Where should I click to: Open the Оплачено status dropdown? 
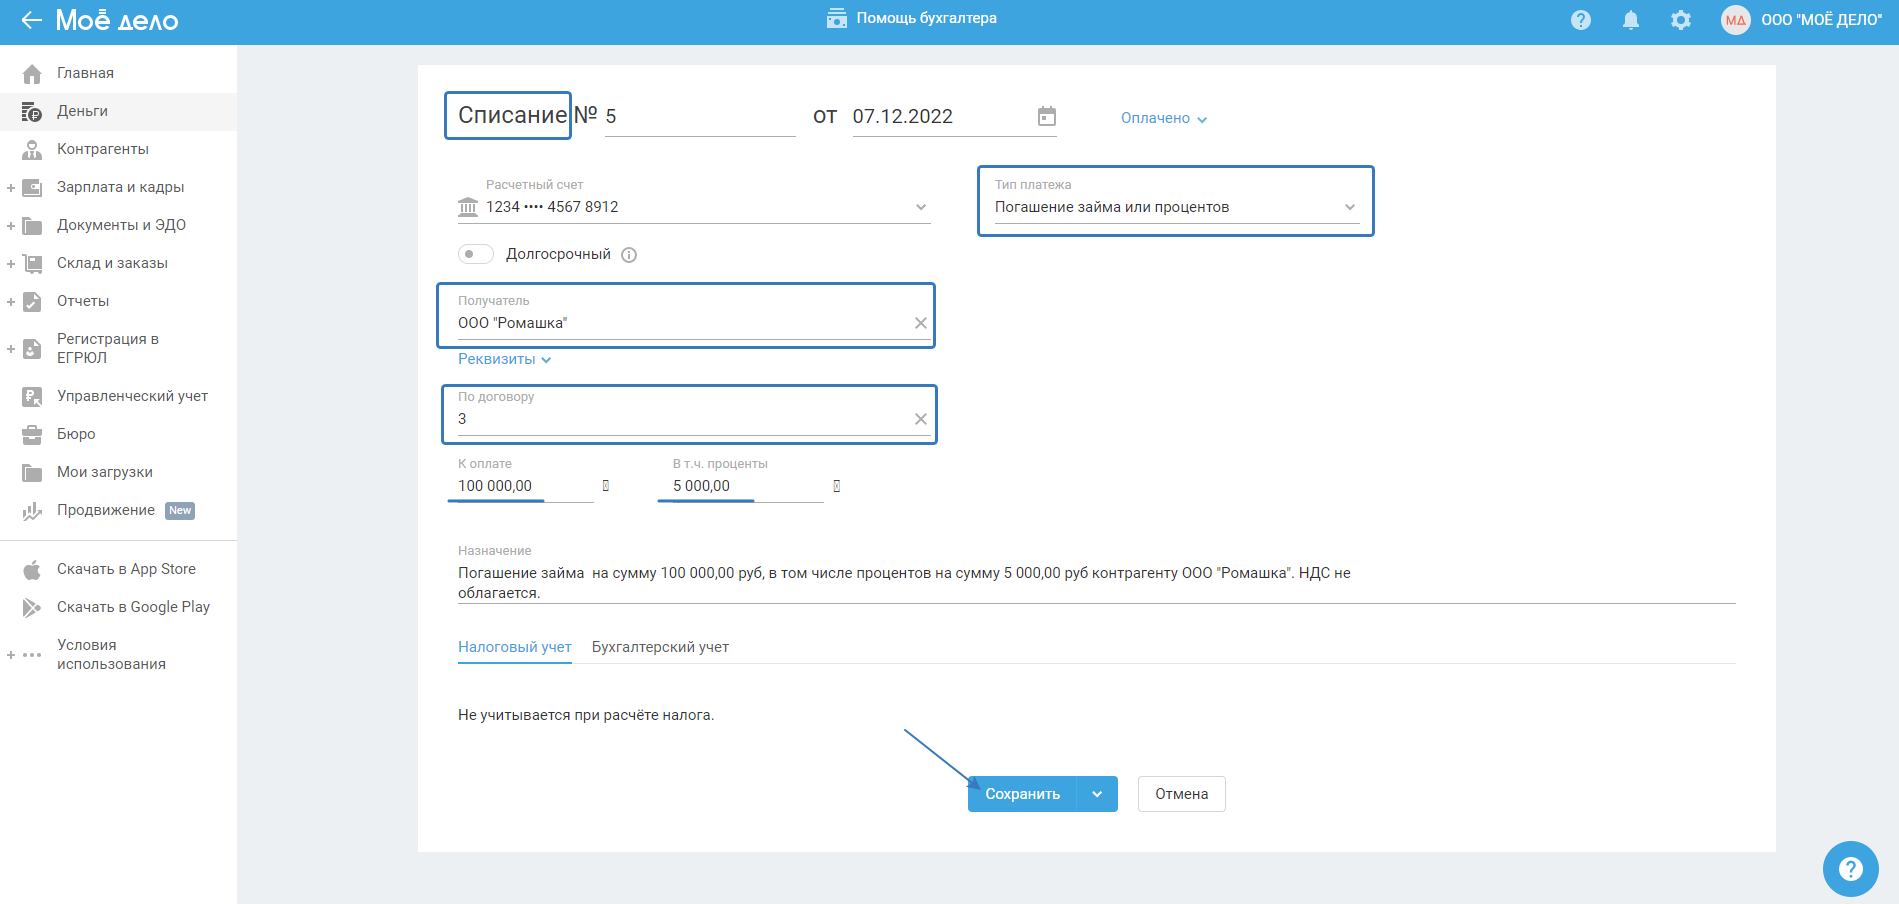[x=1164, y=118]
